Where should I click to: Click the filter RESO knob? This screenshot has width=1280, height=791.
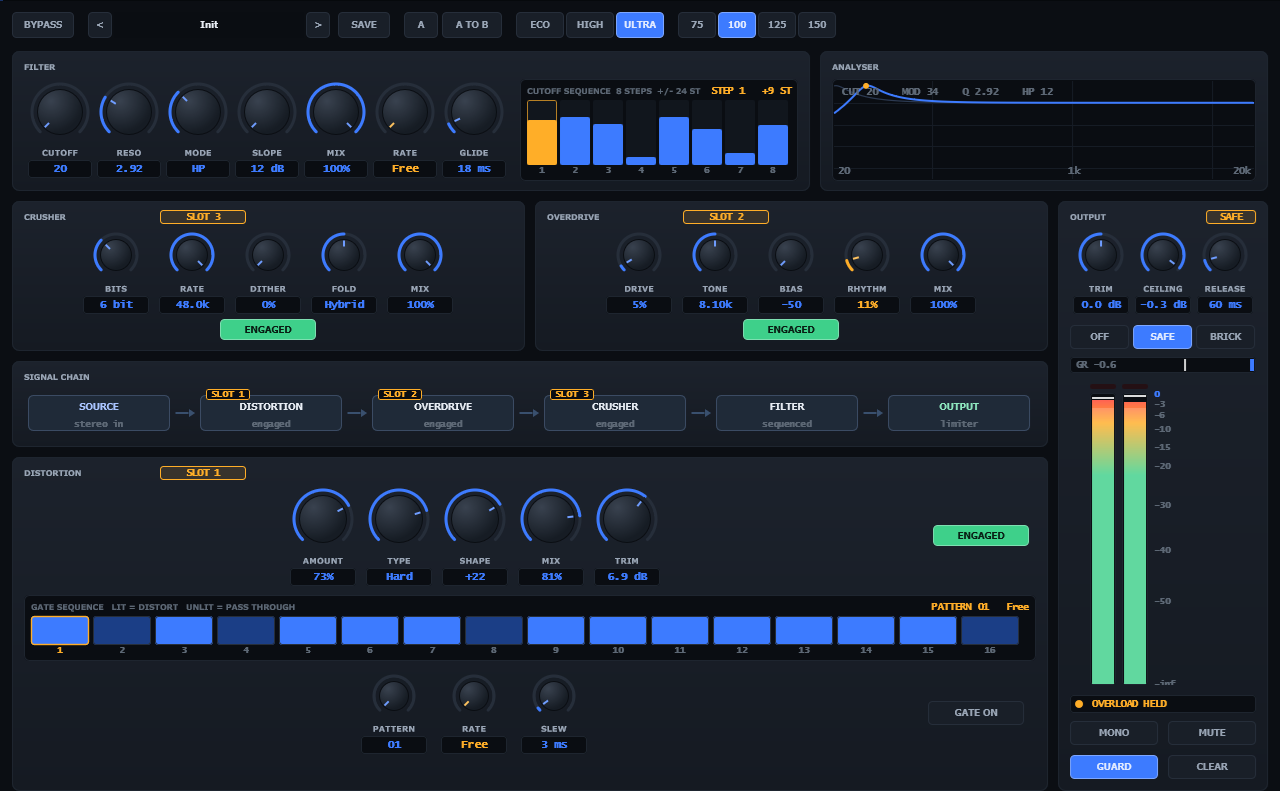tap(129, 112)
